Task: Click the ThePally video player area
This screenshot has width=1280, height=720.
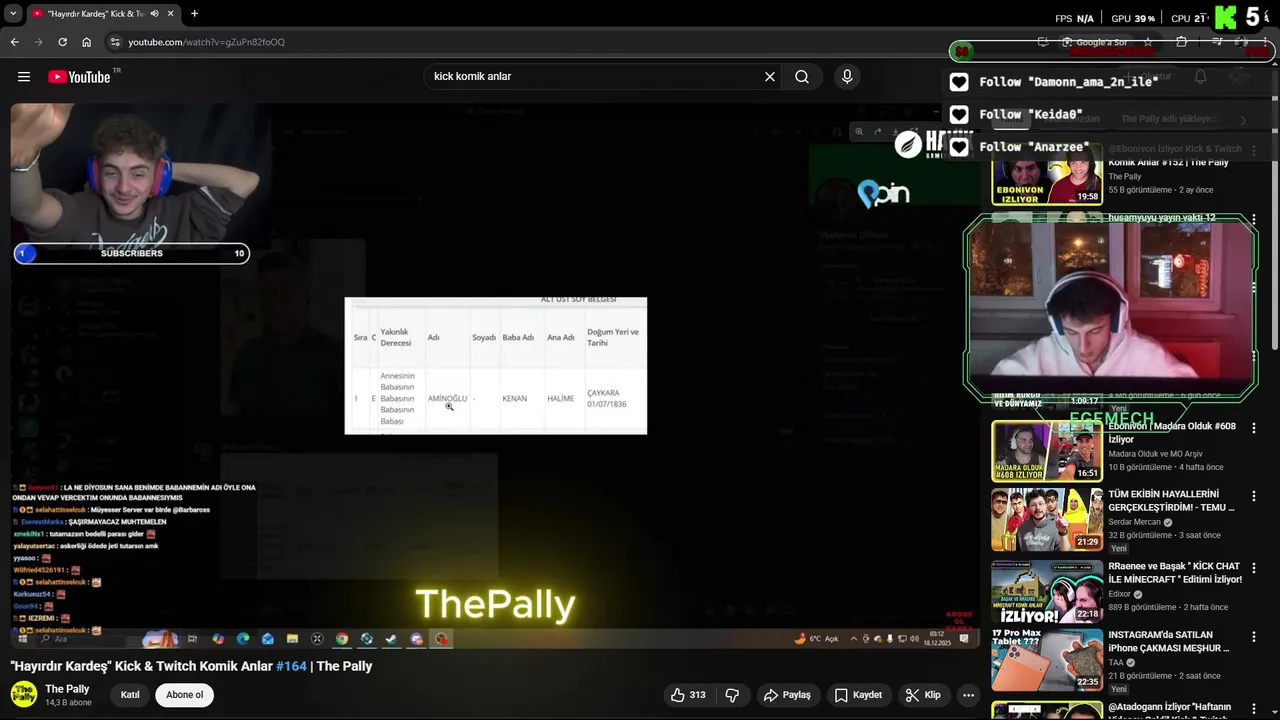Action: 496,375
